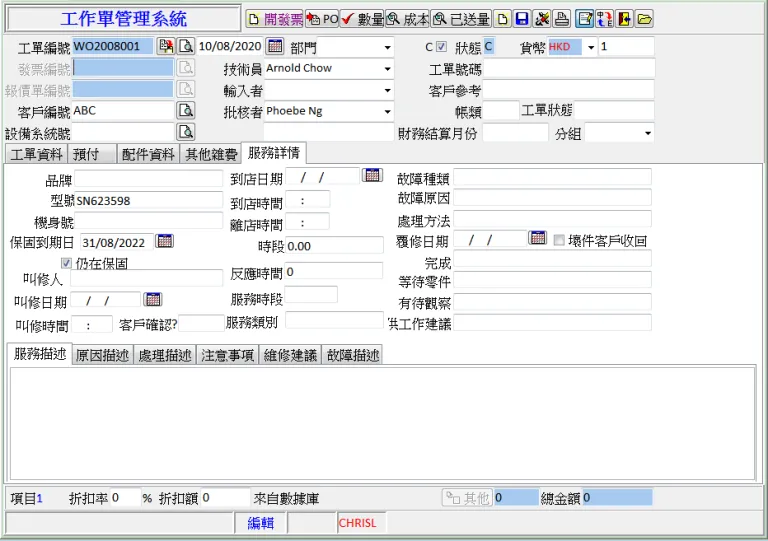The height and width of the screenshot is (541, 768).
Task: Open the 貨幣 HKD currency dropdown
Action: (590, 47)
